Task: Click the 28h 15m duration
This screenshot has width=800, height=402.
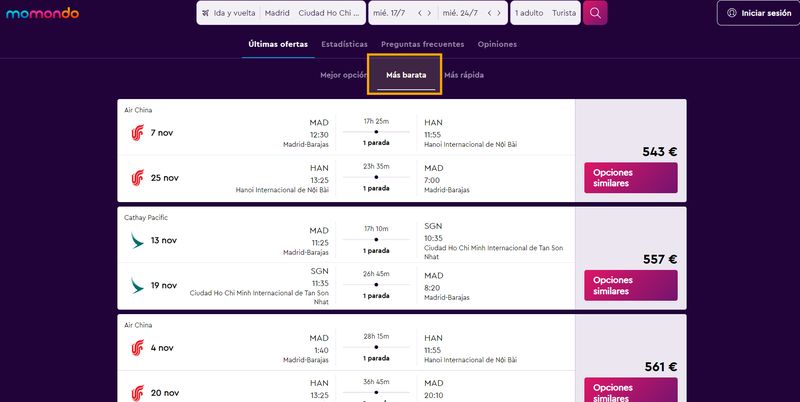Action: point(376,337)
